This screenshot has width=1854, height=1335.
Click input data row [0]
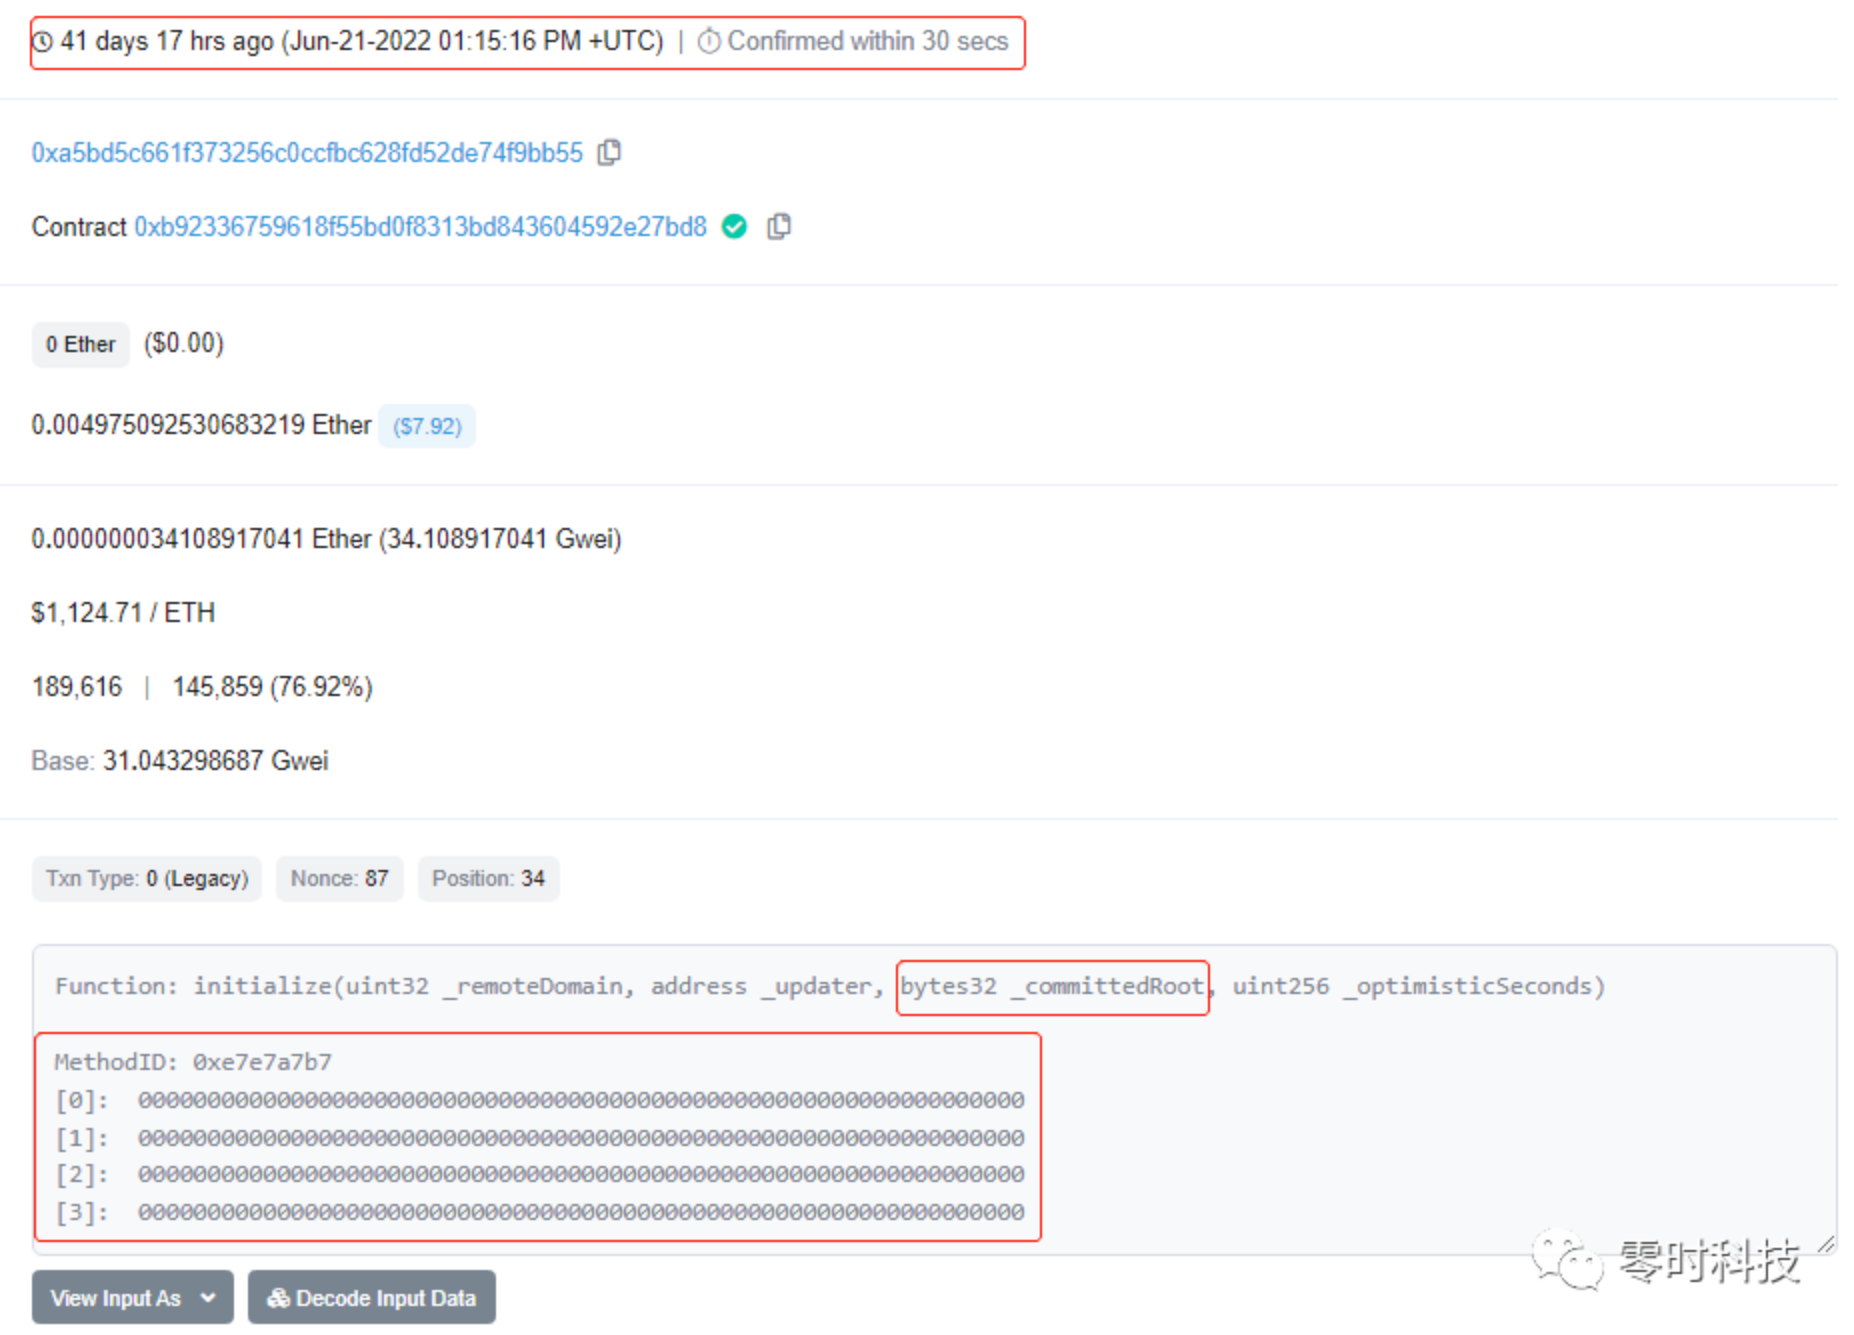coord(540,1100)
